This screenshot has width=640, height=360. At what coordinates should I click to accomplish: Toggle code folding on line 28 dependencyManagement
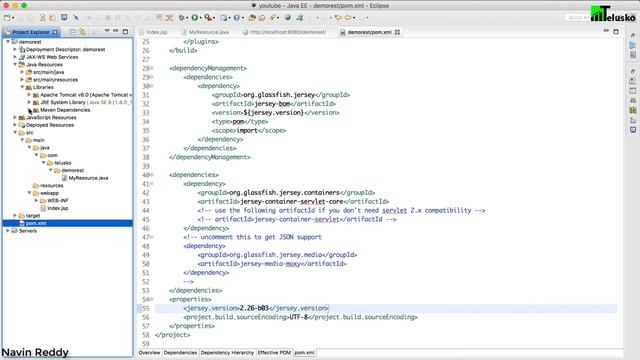(x=152, y=68)
